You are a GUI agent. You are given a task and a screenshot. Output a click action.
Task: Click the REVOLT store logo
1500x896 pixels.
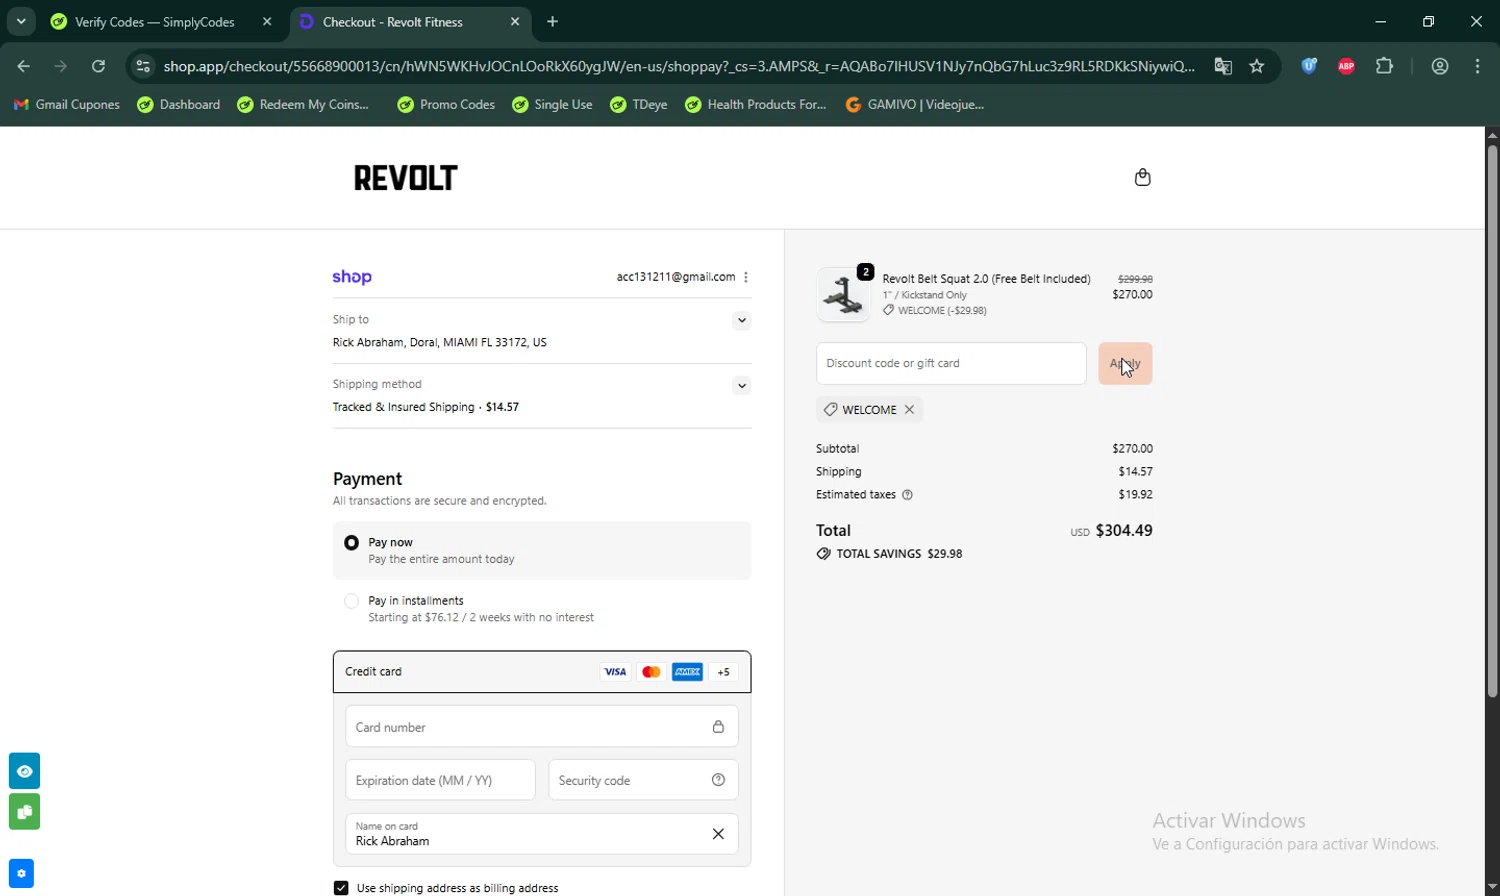tap(405, 178)
